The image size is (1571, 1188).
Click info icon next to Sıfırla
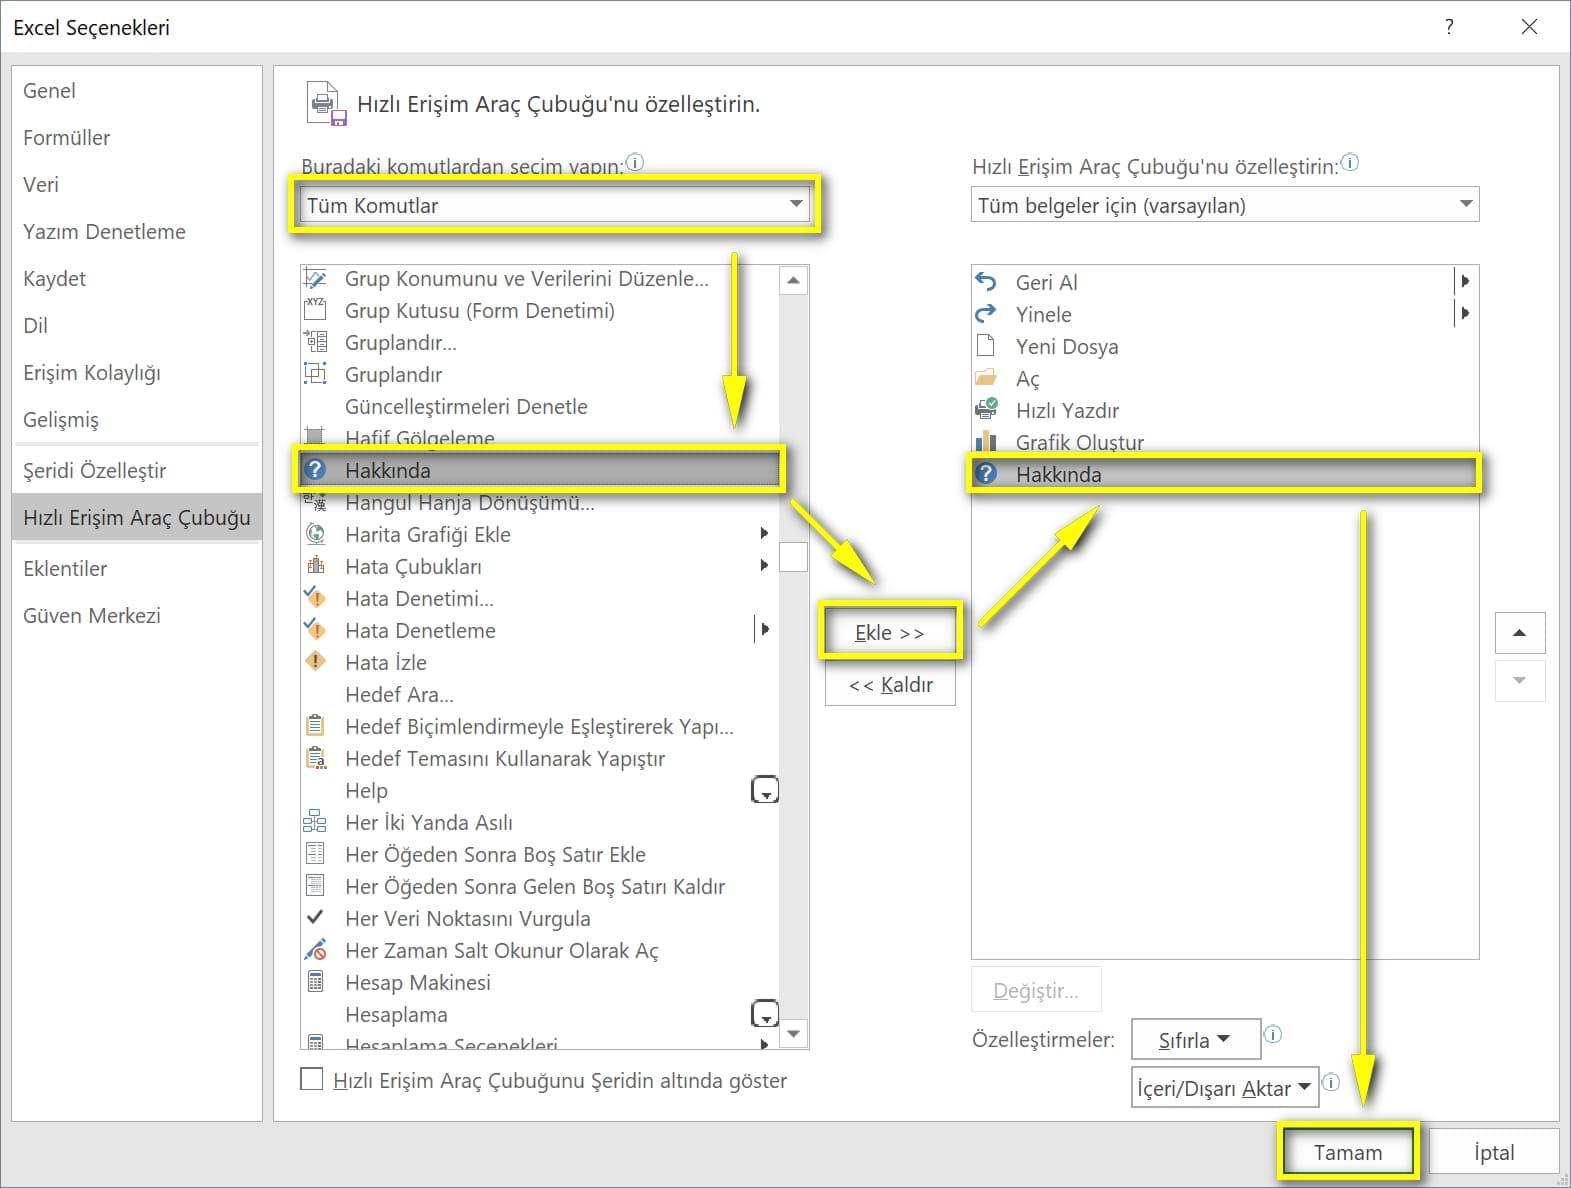tap(1273, 1034)
